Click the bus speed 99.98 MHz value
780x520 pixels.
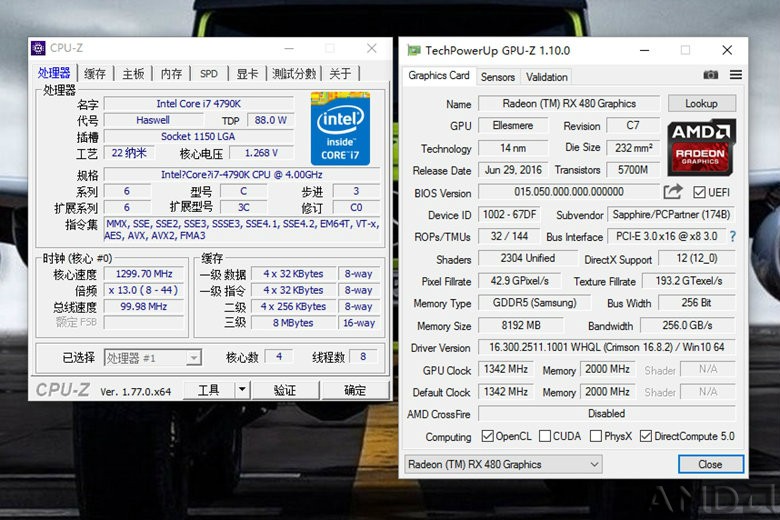[x=144, y=307]
